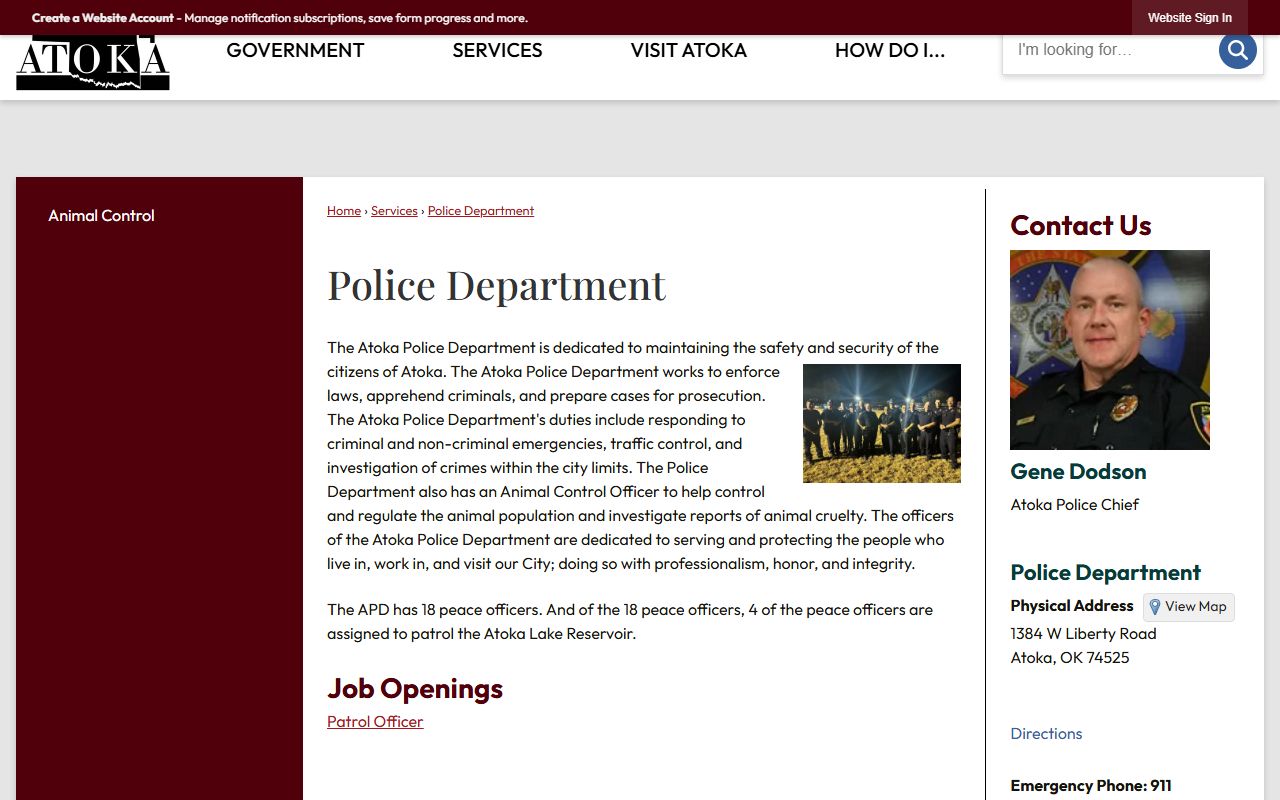The image size is (1280, 800).
Task: Click the Job Openings heading
Action: pos(415,689)
